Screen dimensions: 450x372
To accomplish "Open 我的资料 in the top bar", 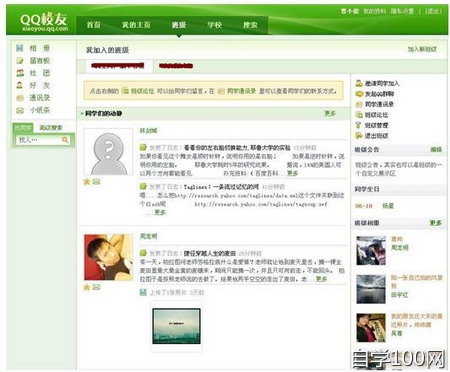I will click(x=374, y=11).
